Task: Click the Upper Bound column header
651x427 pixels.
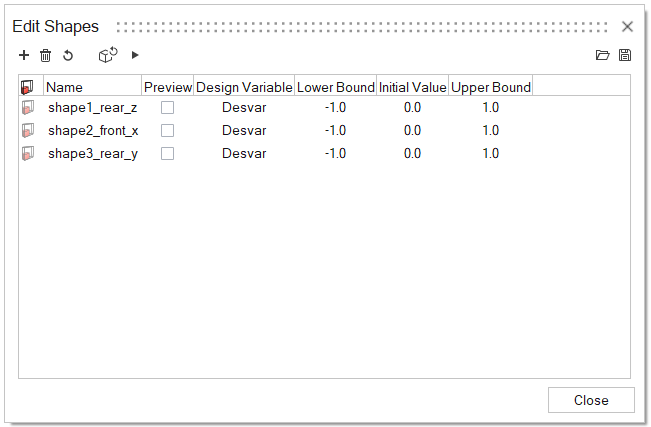Action: pos(490,87)
